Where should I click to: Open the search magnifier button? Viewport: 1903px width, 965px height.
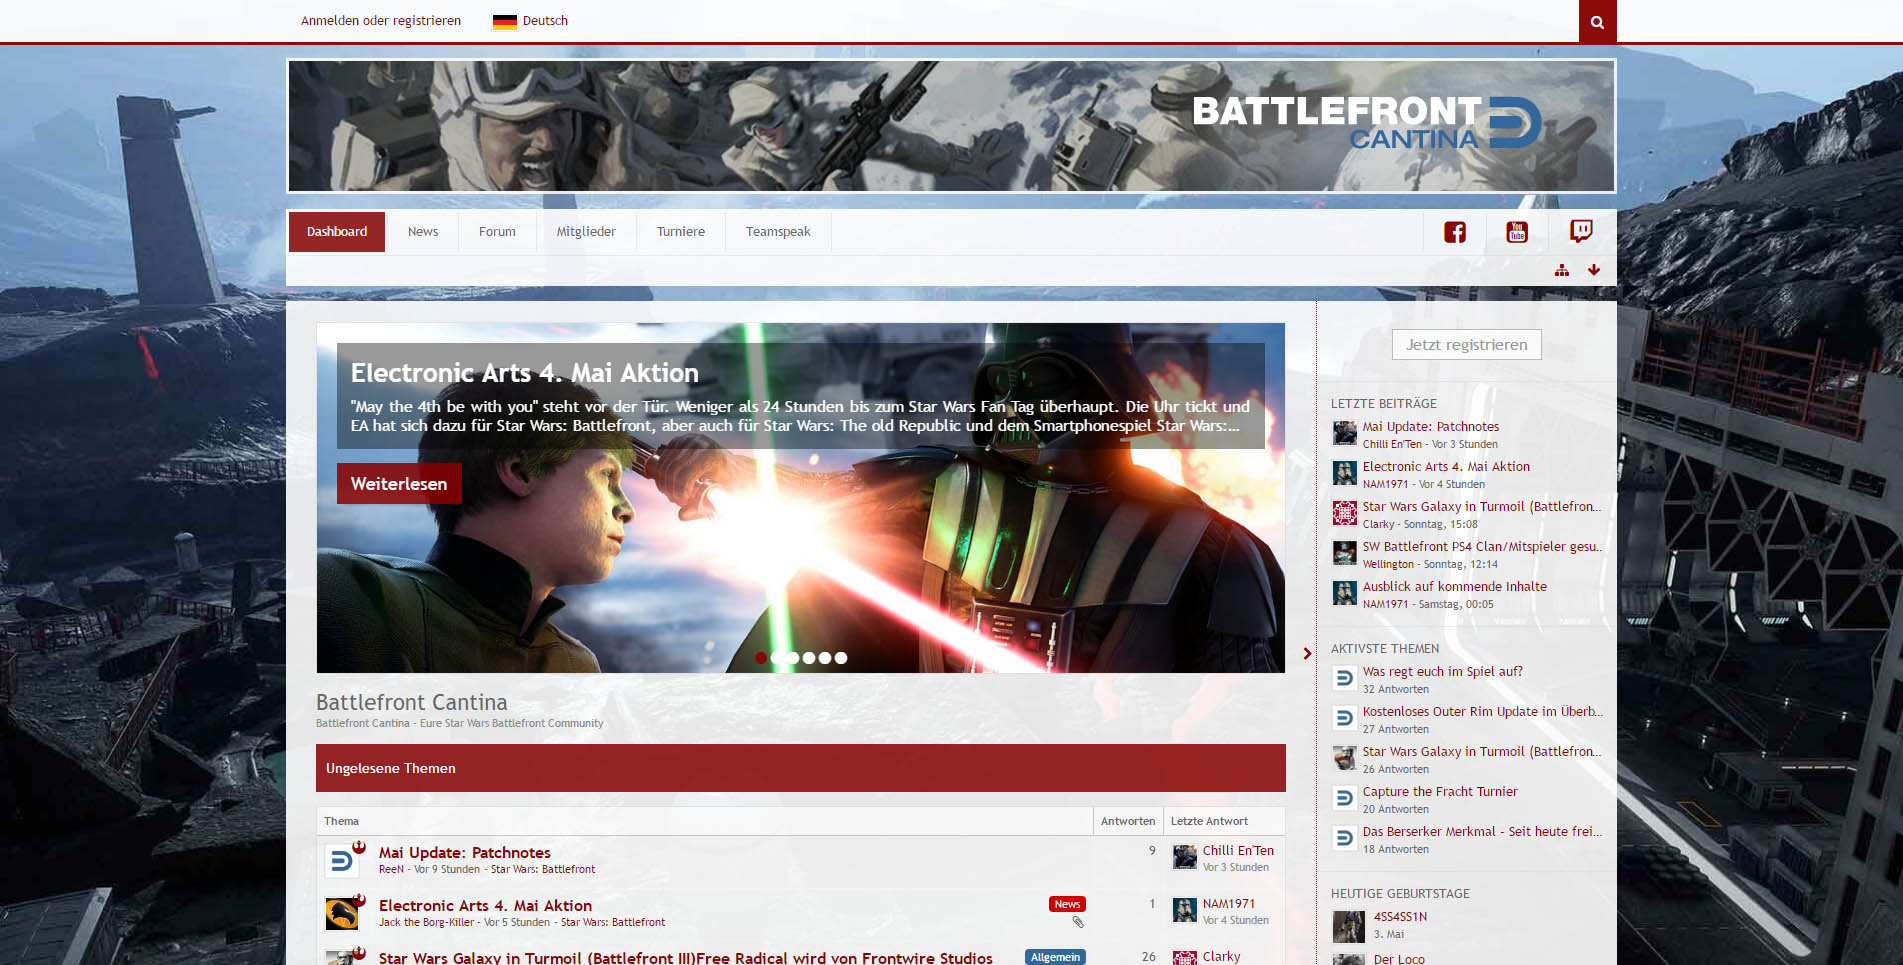(1597, 21)
